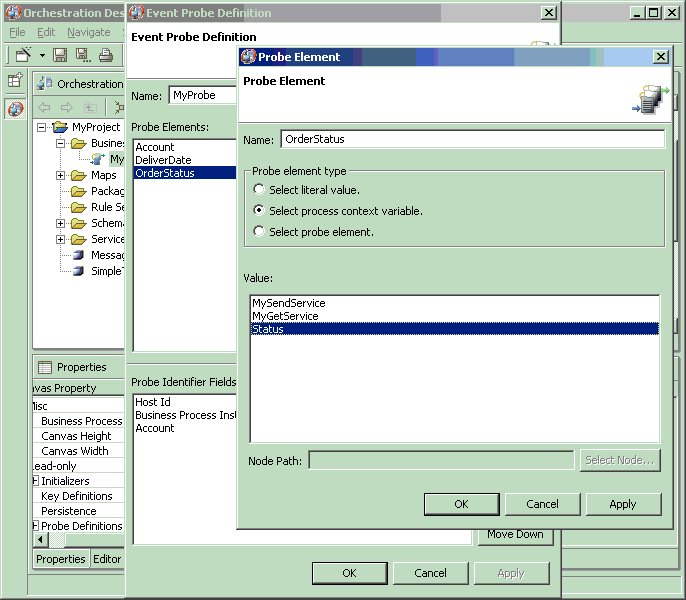
Task: Expand Probe Definitions property row
Action: pos(35,526)
